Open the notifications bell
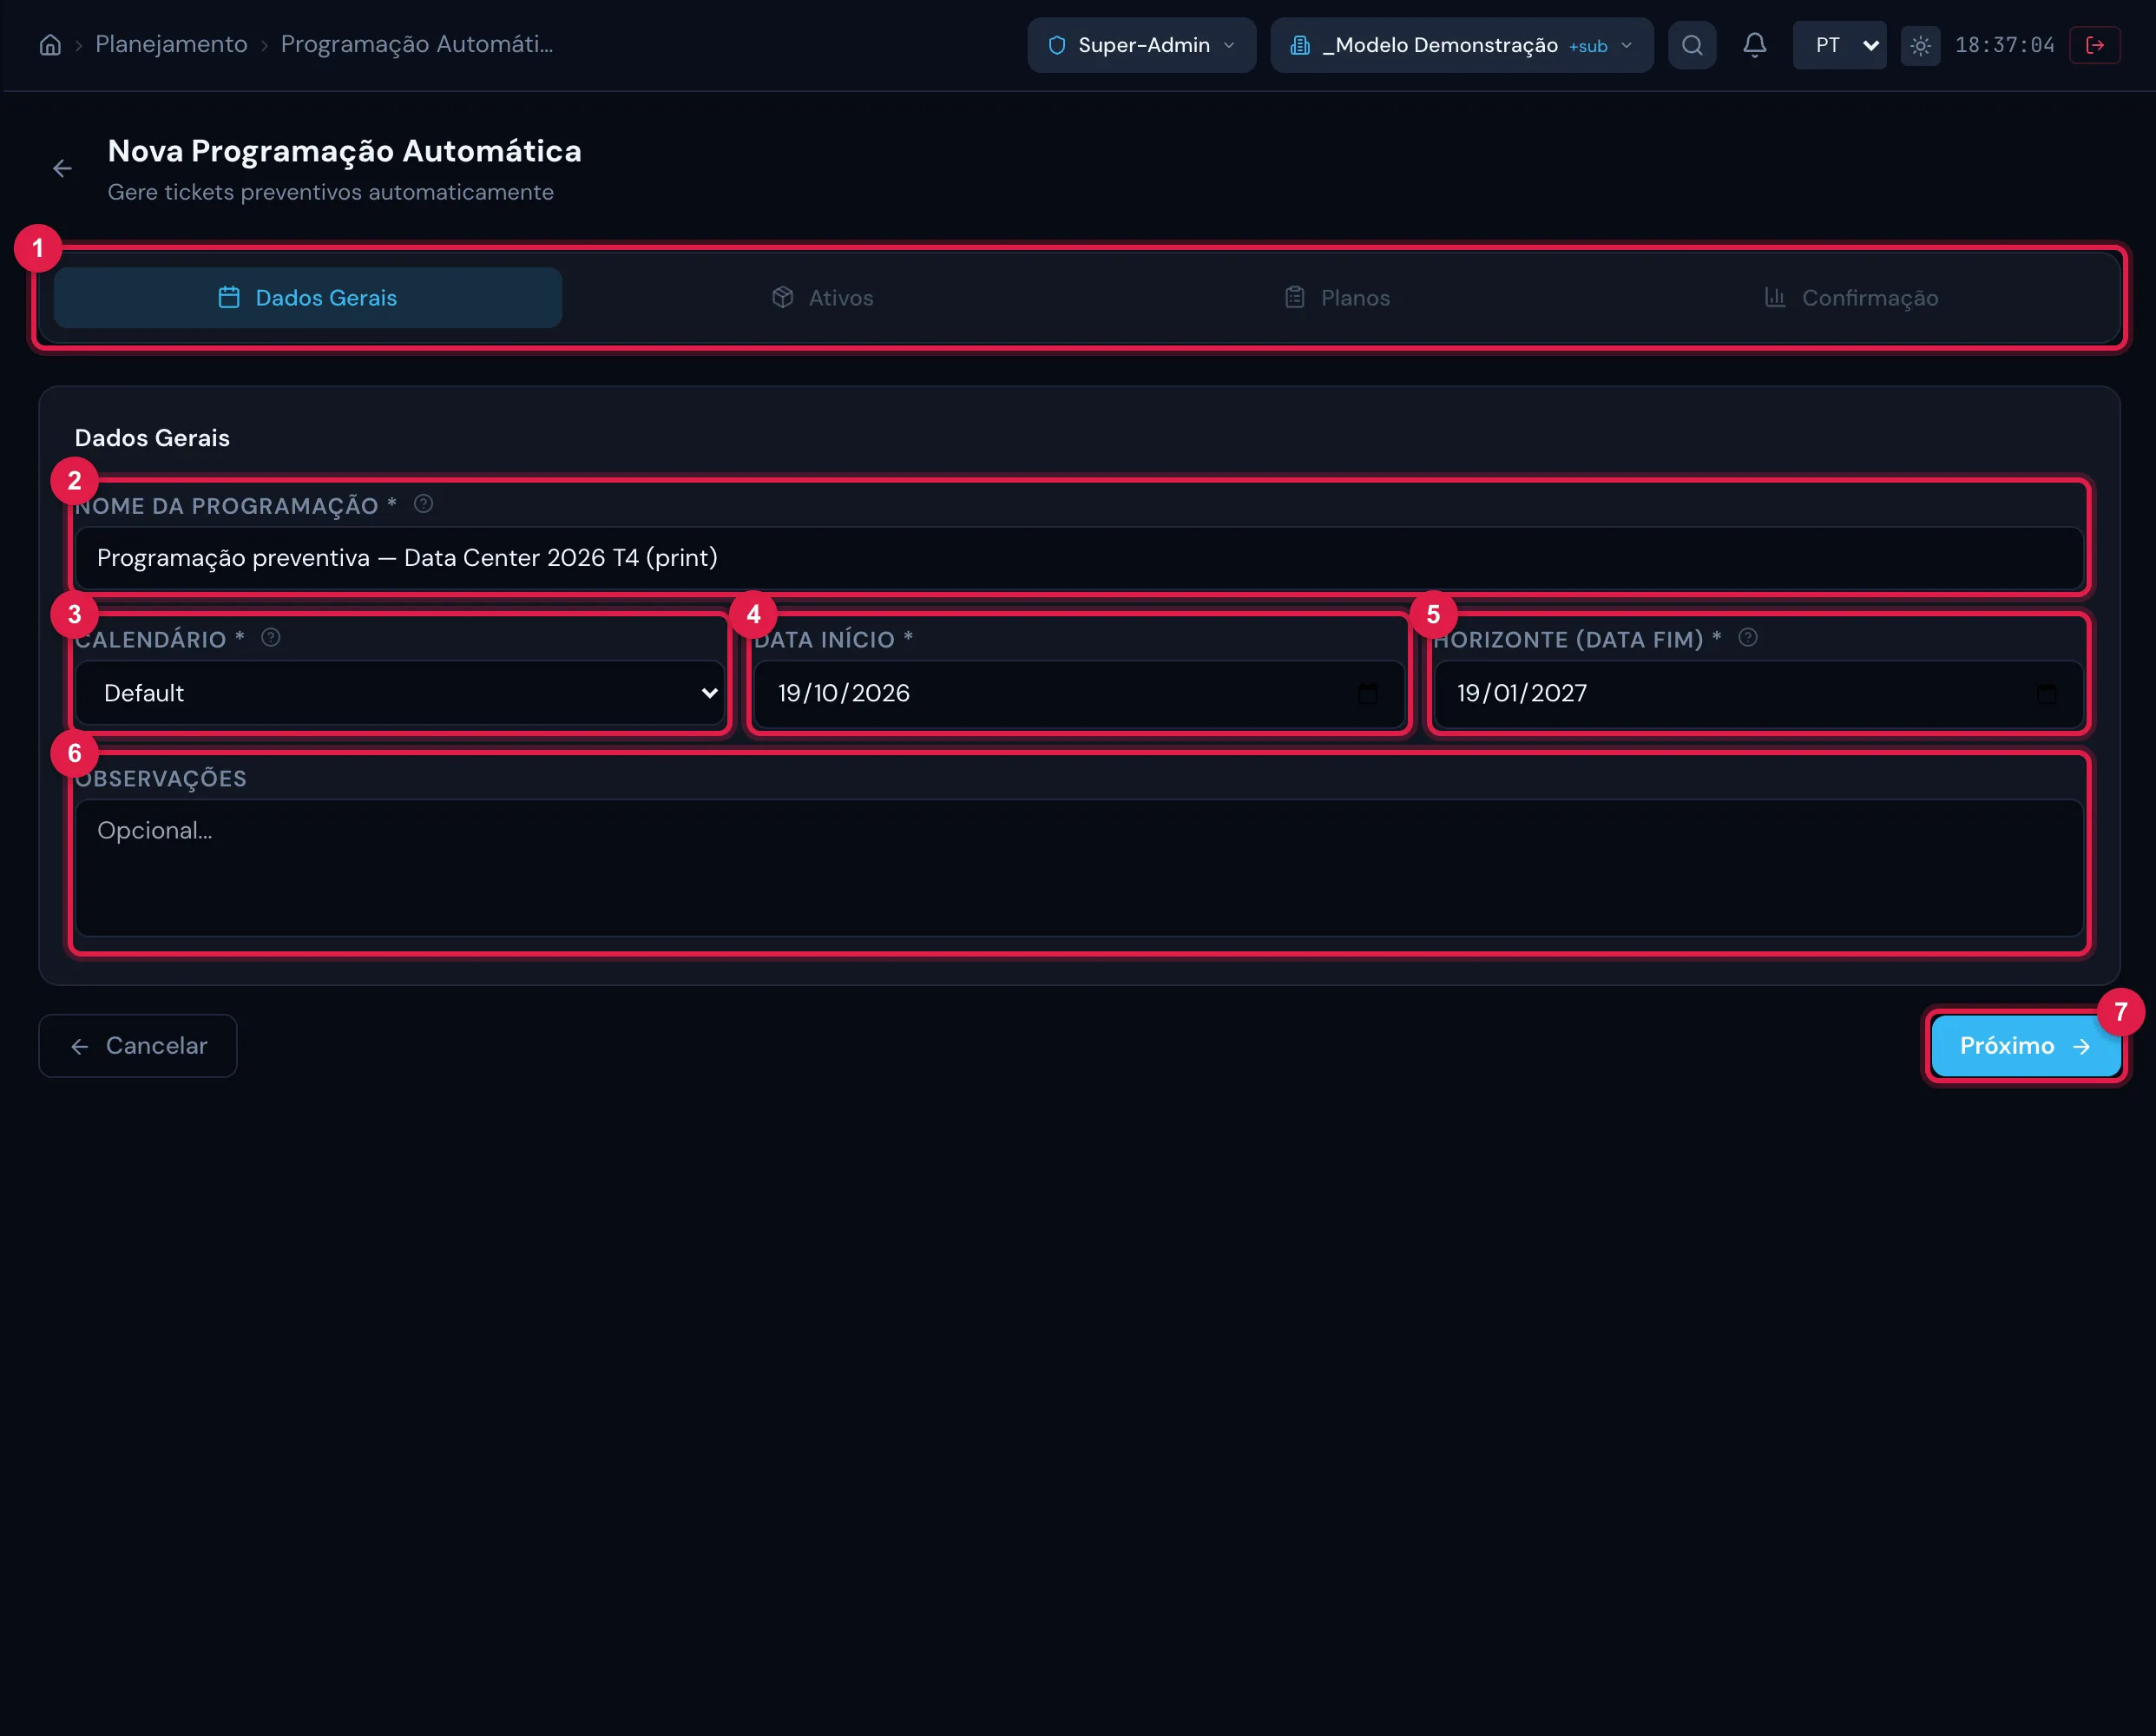 point(1754,45)
